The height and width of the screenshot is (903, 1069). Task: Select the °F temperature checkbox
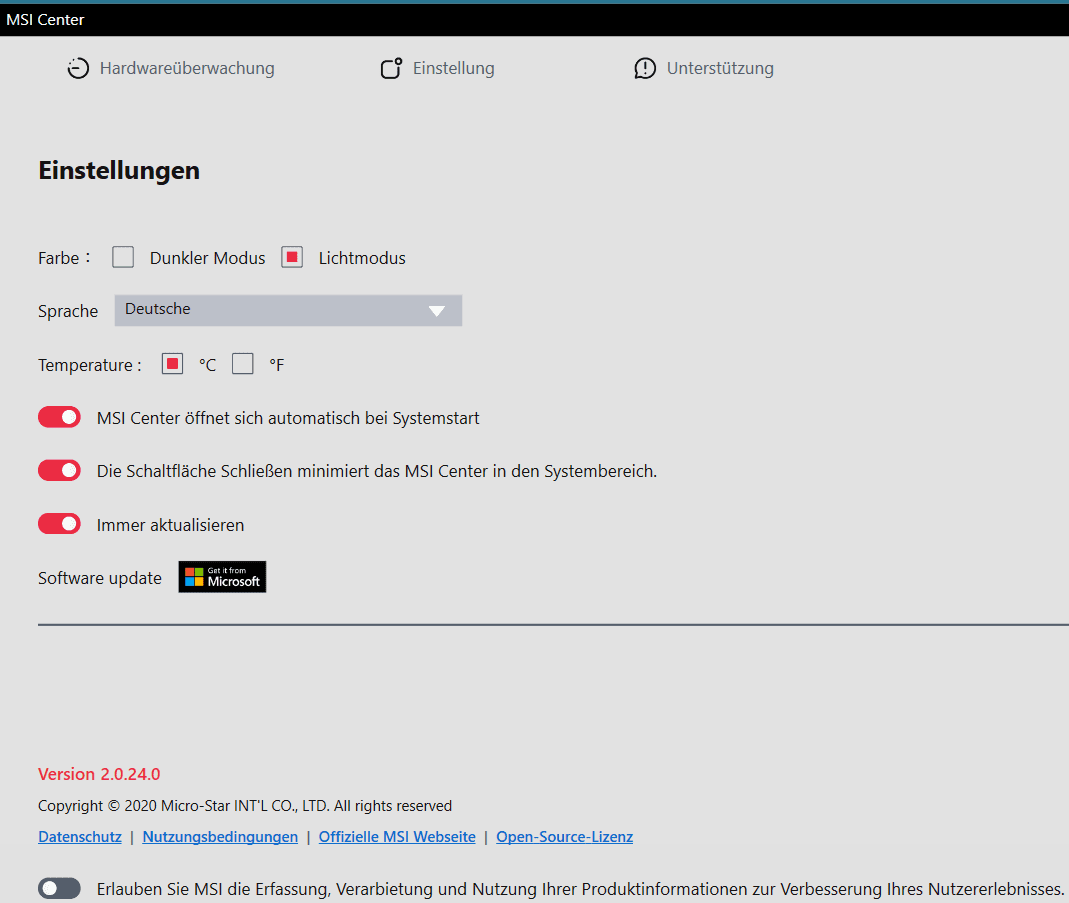243,364
